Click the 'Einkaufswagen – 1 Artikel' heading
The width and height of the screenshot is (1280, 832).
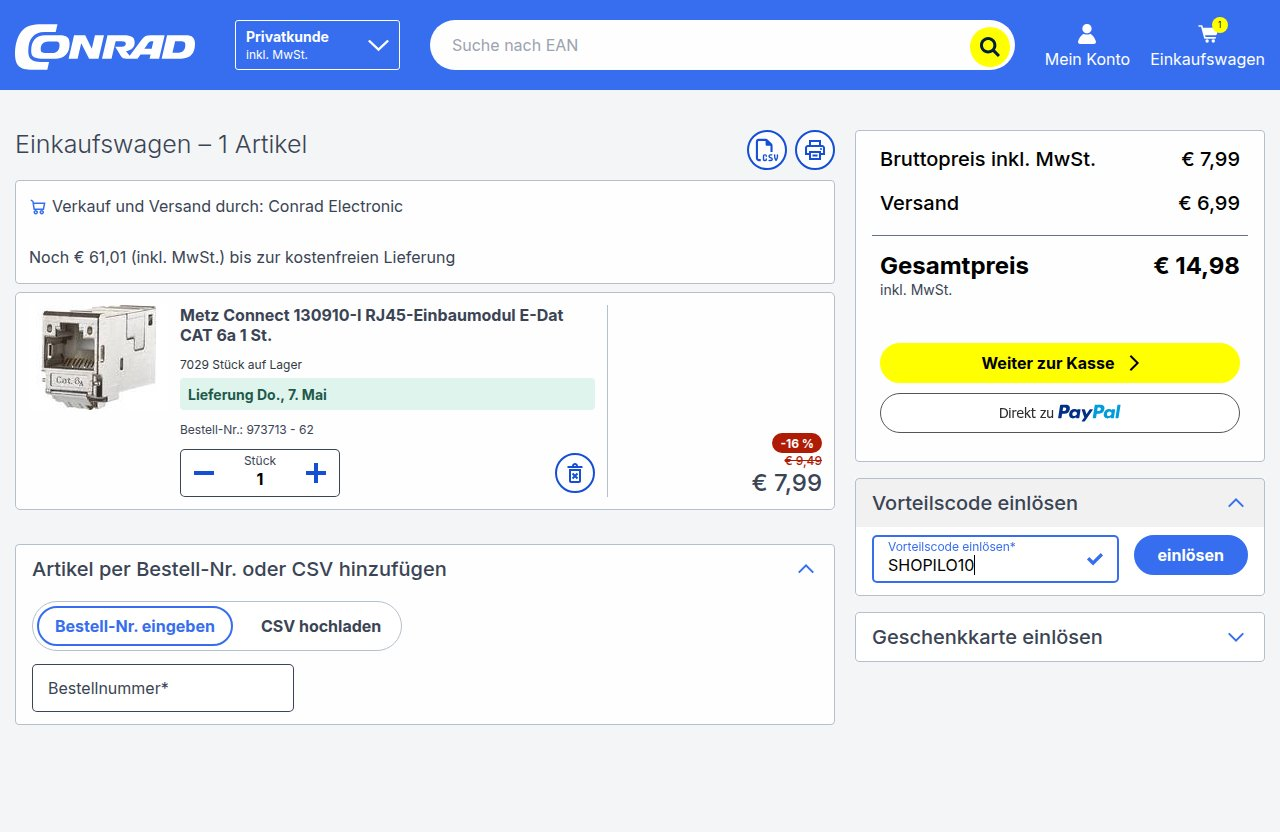coord(161,145)
